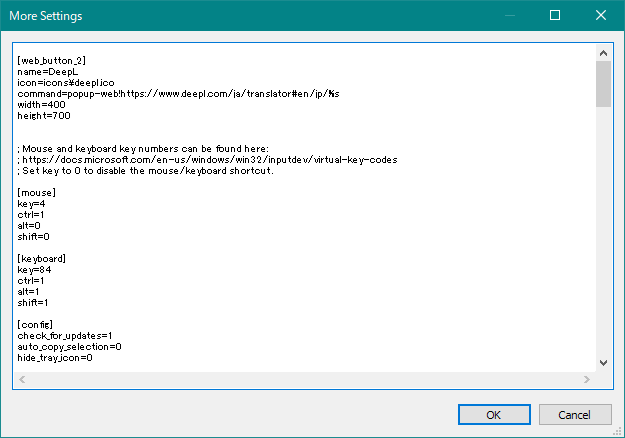Click the horizontal scrollbar right arrow

coord(587,379)
